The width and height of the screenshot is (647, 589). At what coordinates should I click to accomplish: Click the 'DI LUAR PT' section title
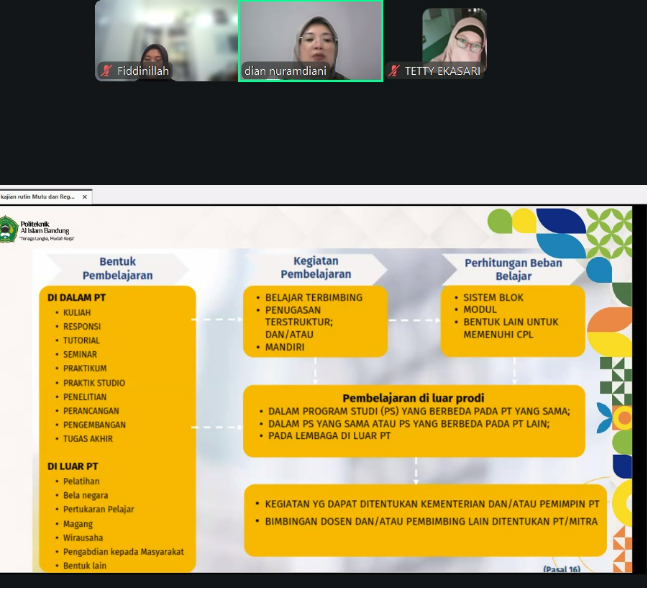[x=73, y=466]
